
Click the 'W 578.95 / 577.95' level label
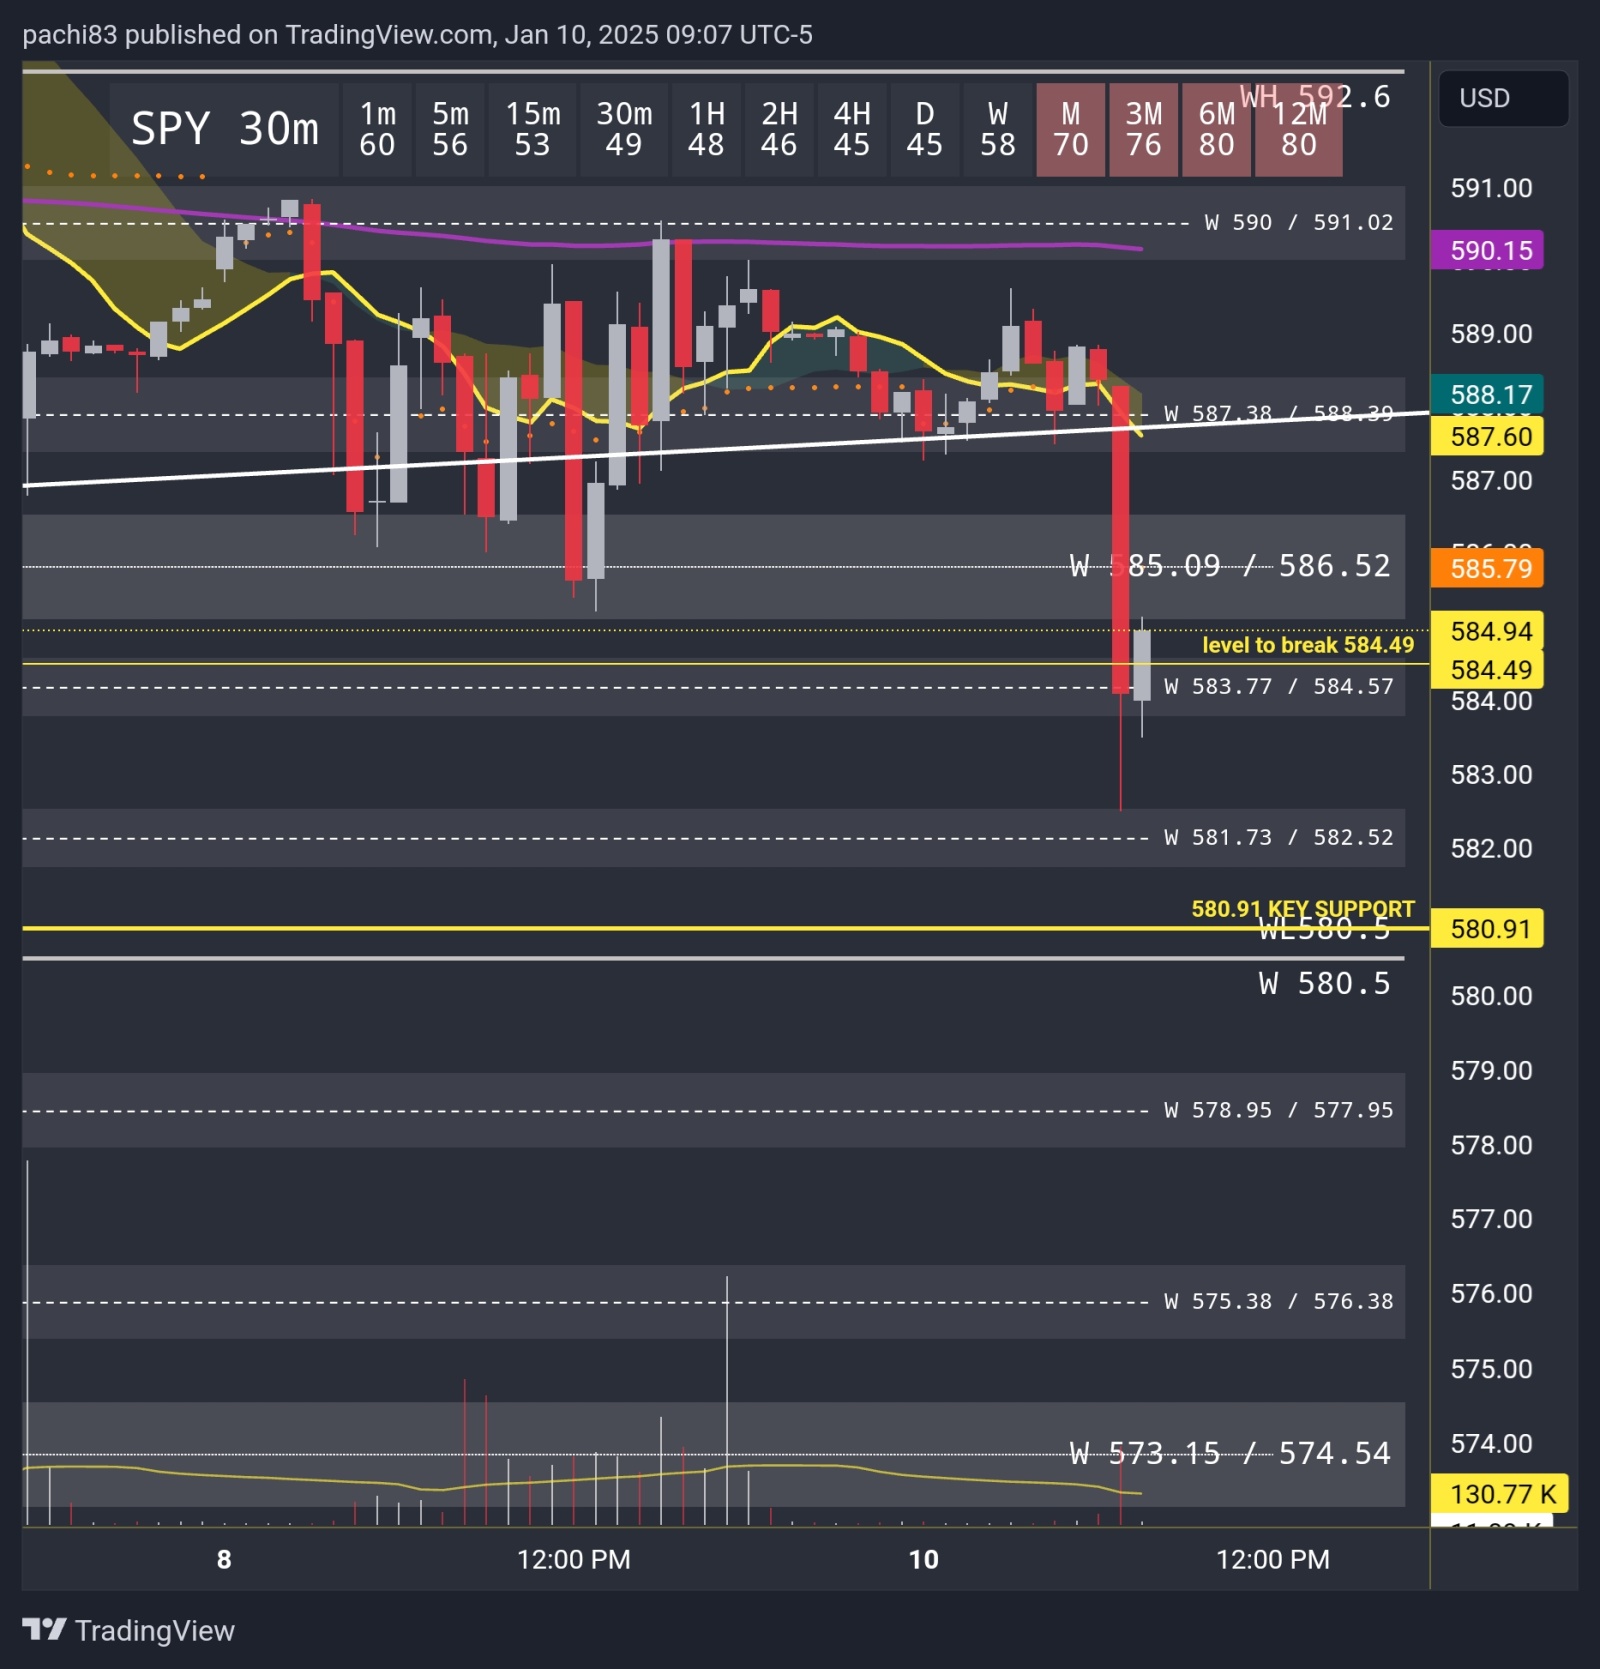(1279, 1110)
